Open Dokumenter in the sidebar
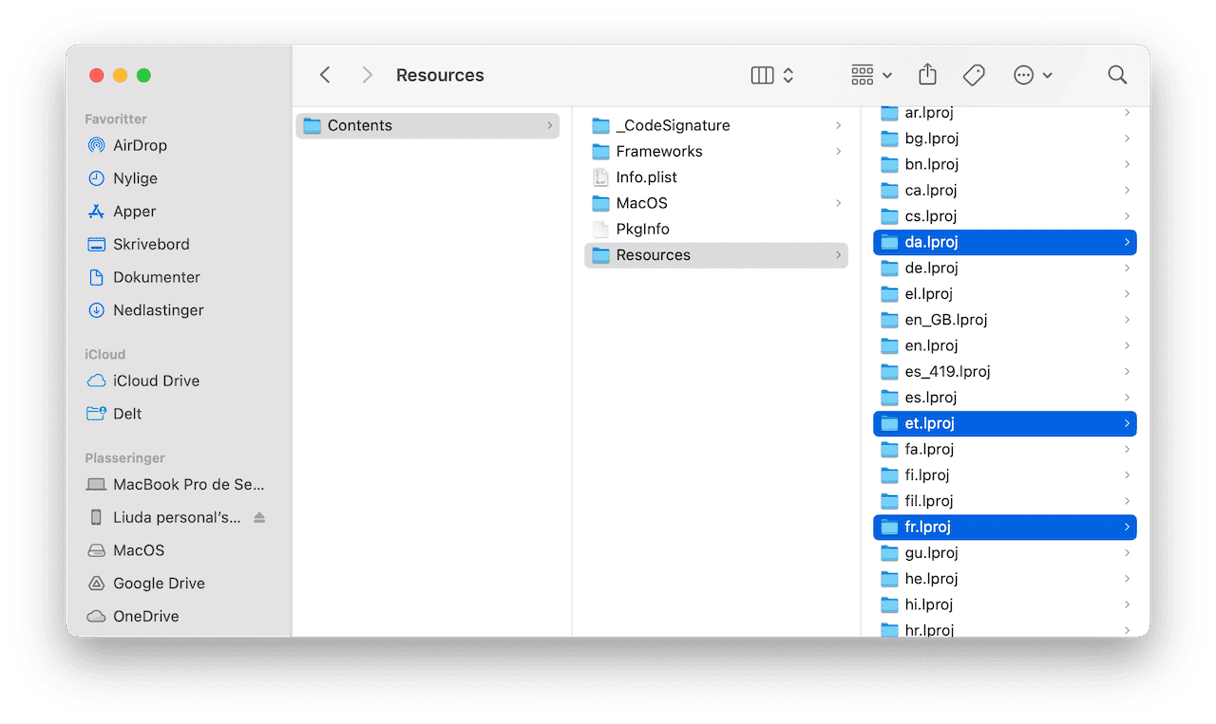 pyautogui.click(x=156, y=277)
